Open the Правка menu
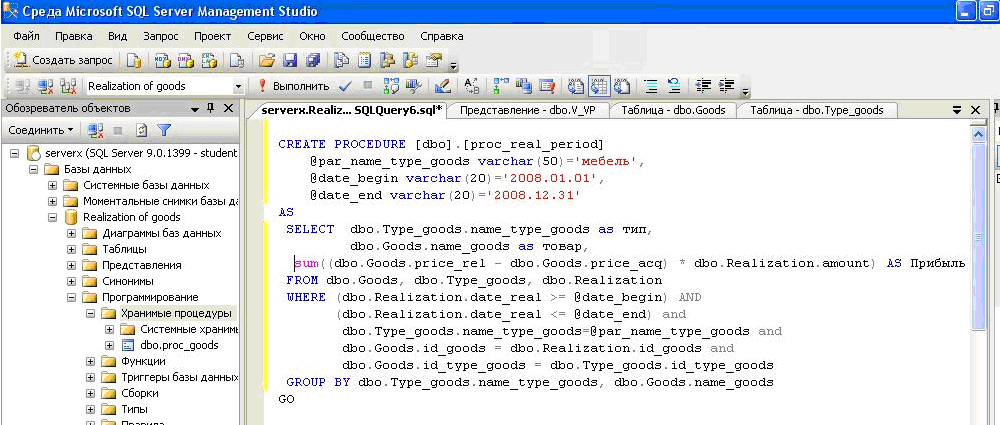This screenshot has width=1000, height=425. coord(73,36)
